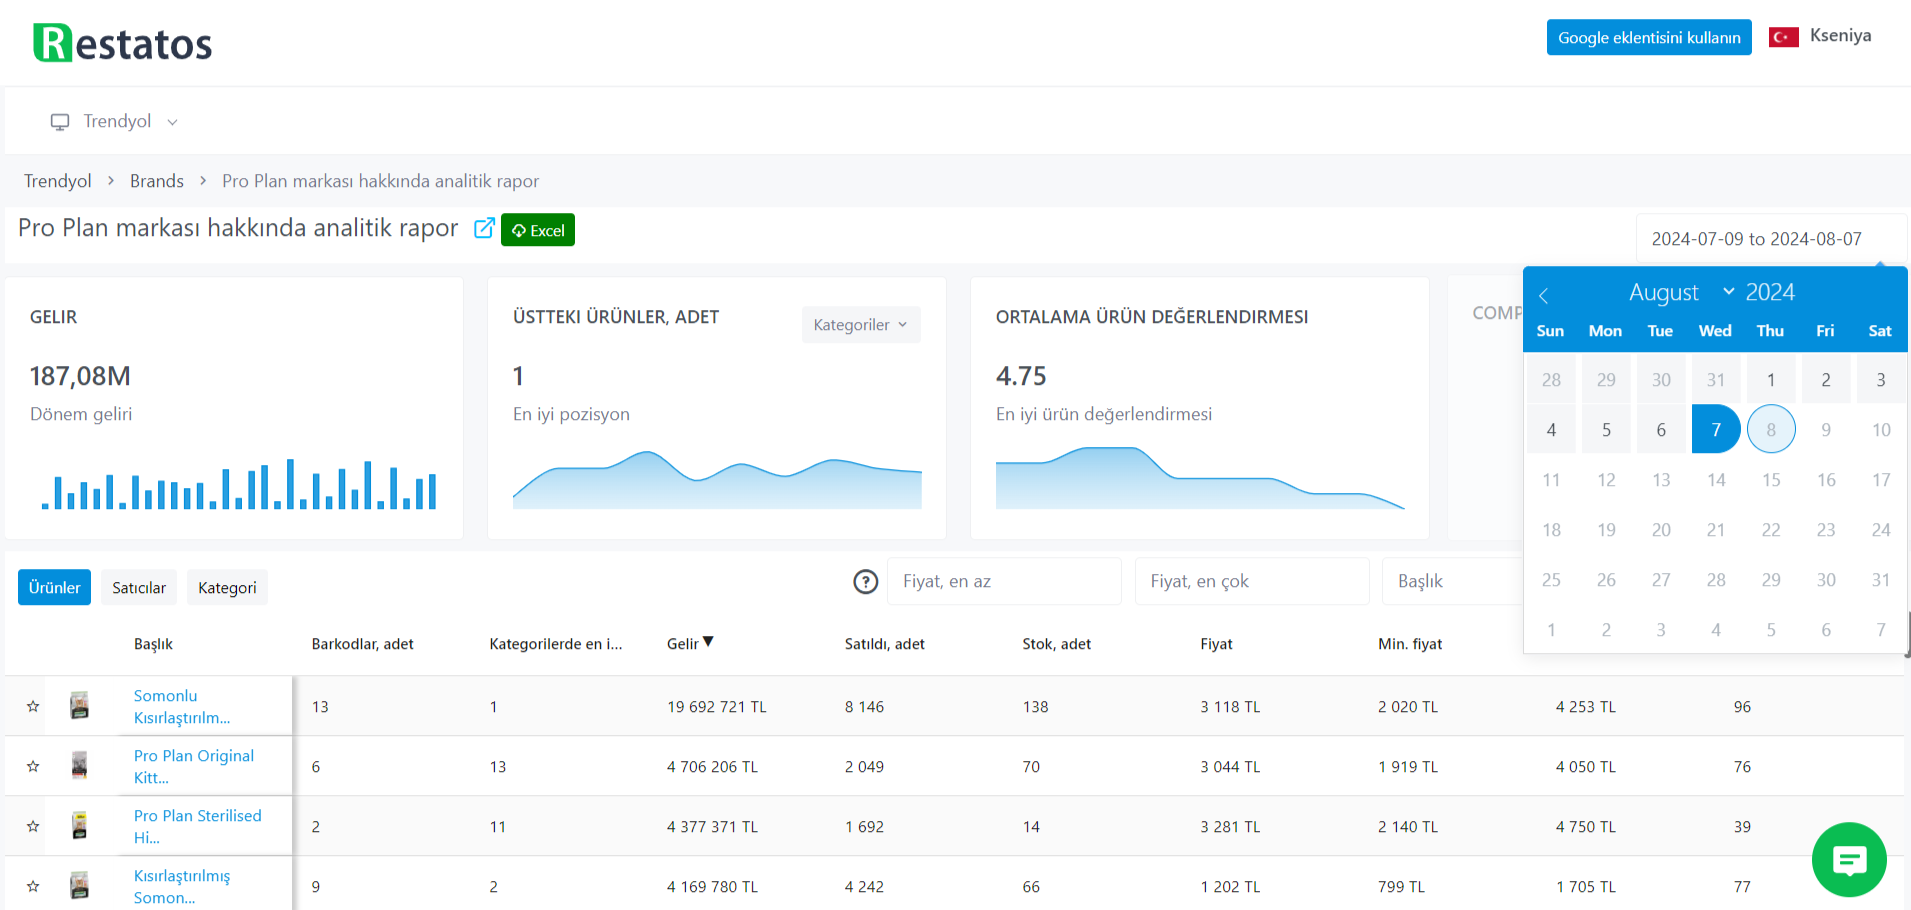Export report with Excel button
Screen dimensions: 1911x910
coord(538,230)
